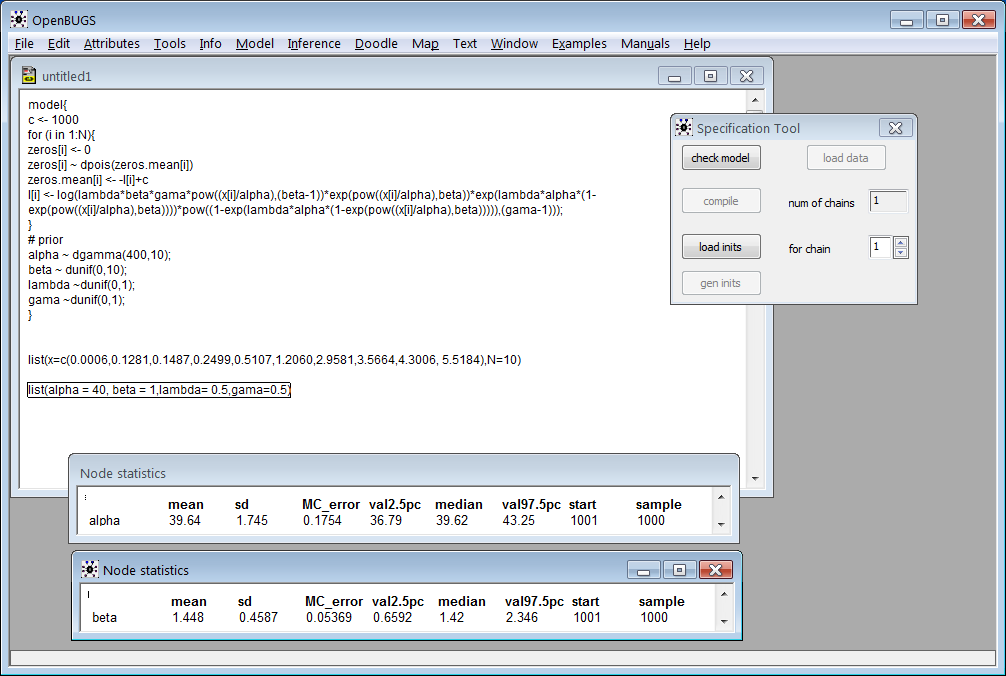Click the check model button
Viewport: 1006px width, 676px height.
tap(721, 158)
